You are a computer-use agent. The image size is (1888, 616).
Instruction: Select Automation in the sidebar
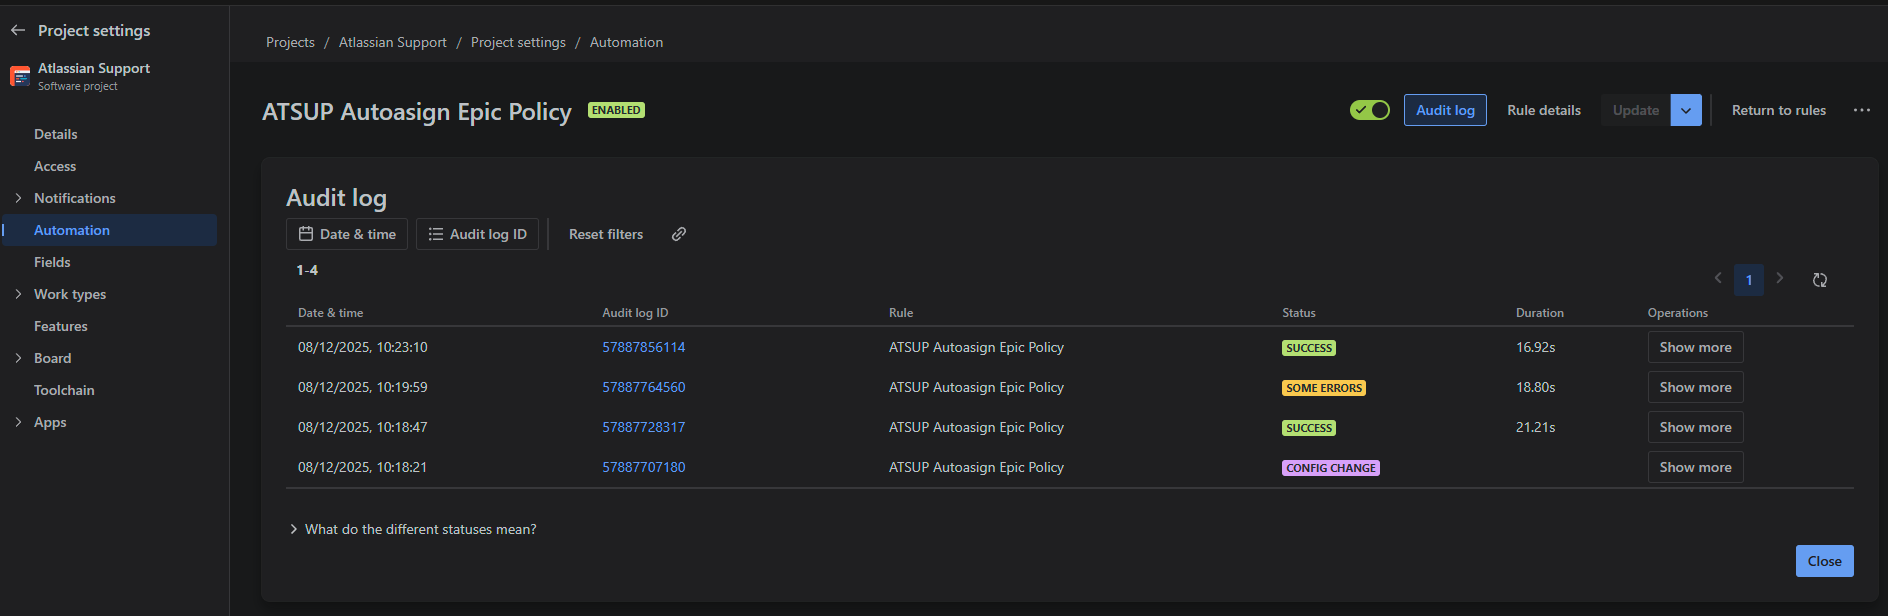point(109,230)
